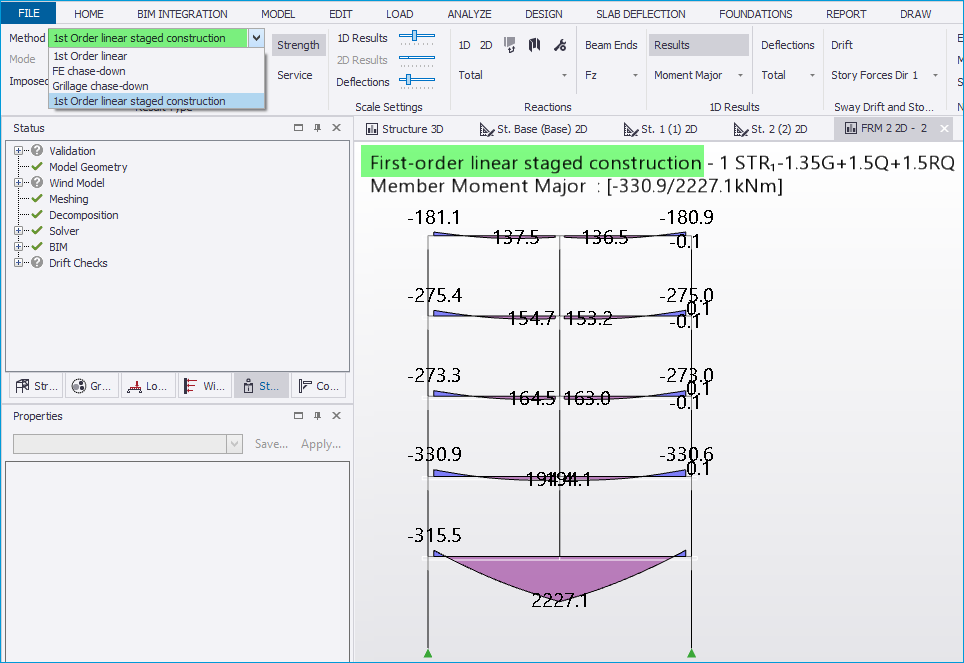This screenshot has width=964, height=663.
Task: Select the Grillage panel icon
Action: click(x=92, y=385)
